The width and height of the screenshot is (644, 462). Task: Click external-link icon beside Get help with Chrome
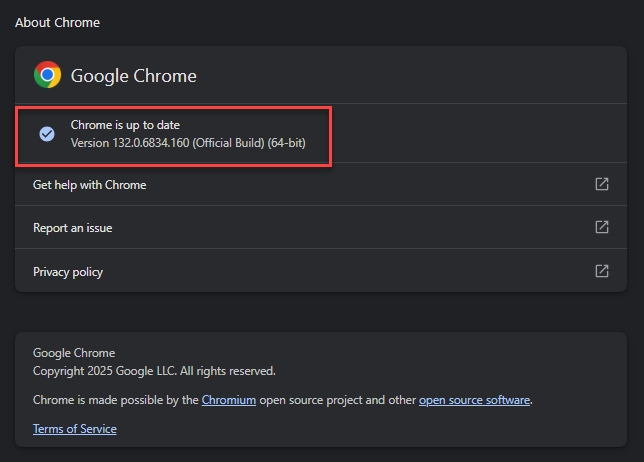pos(602,184)
